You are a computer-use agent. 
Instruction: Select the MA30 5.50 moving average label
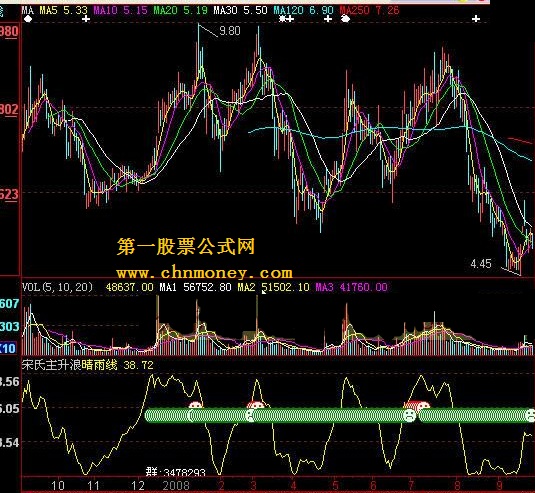[x=240, y=10]
